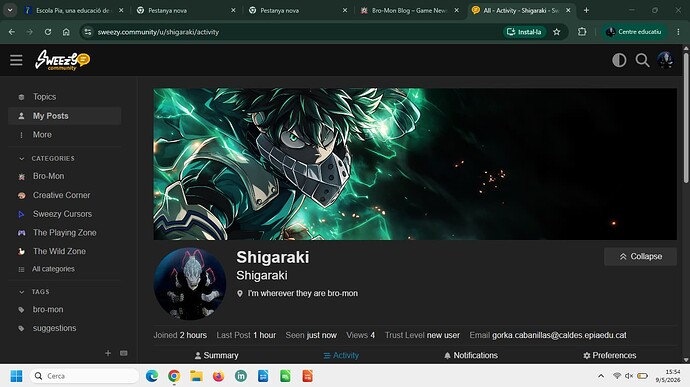The height and width of the screenshot is (387, 690).
Task: Open the user avatar menu in header
Action: coord(665,60)
